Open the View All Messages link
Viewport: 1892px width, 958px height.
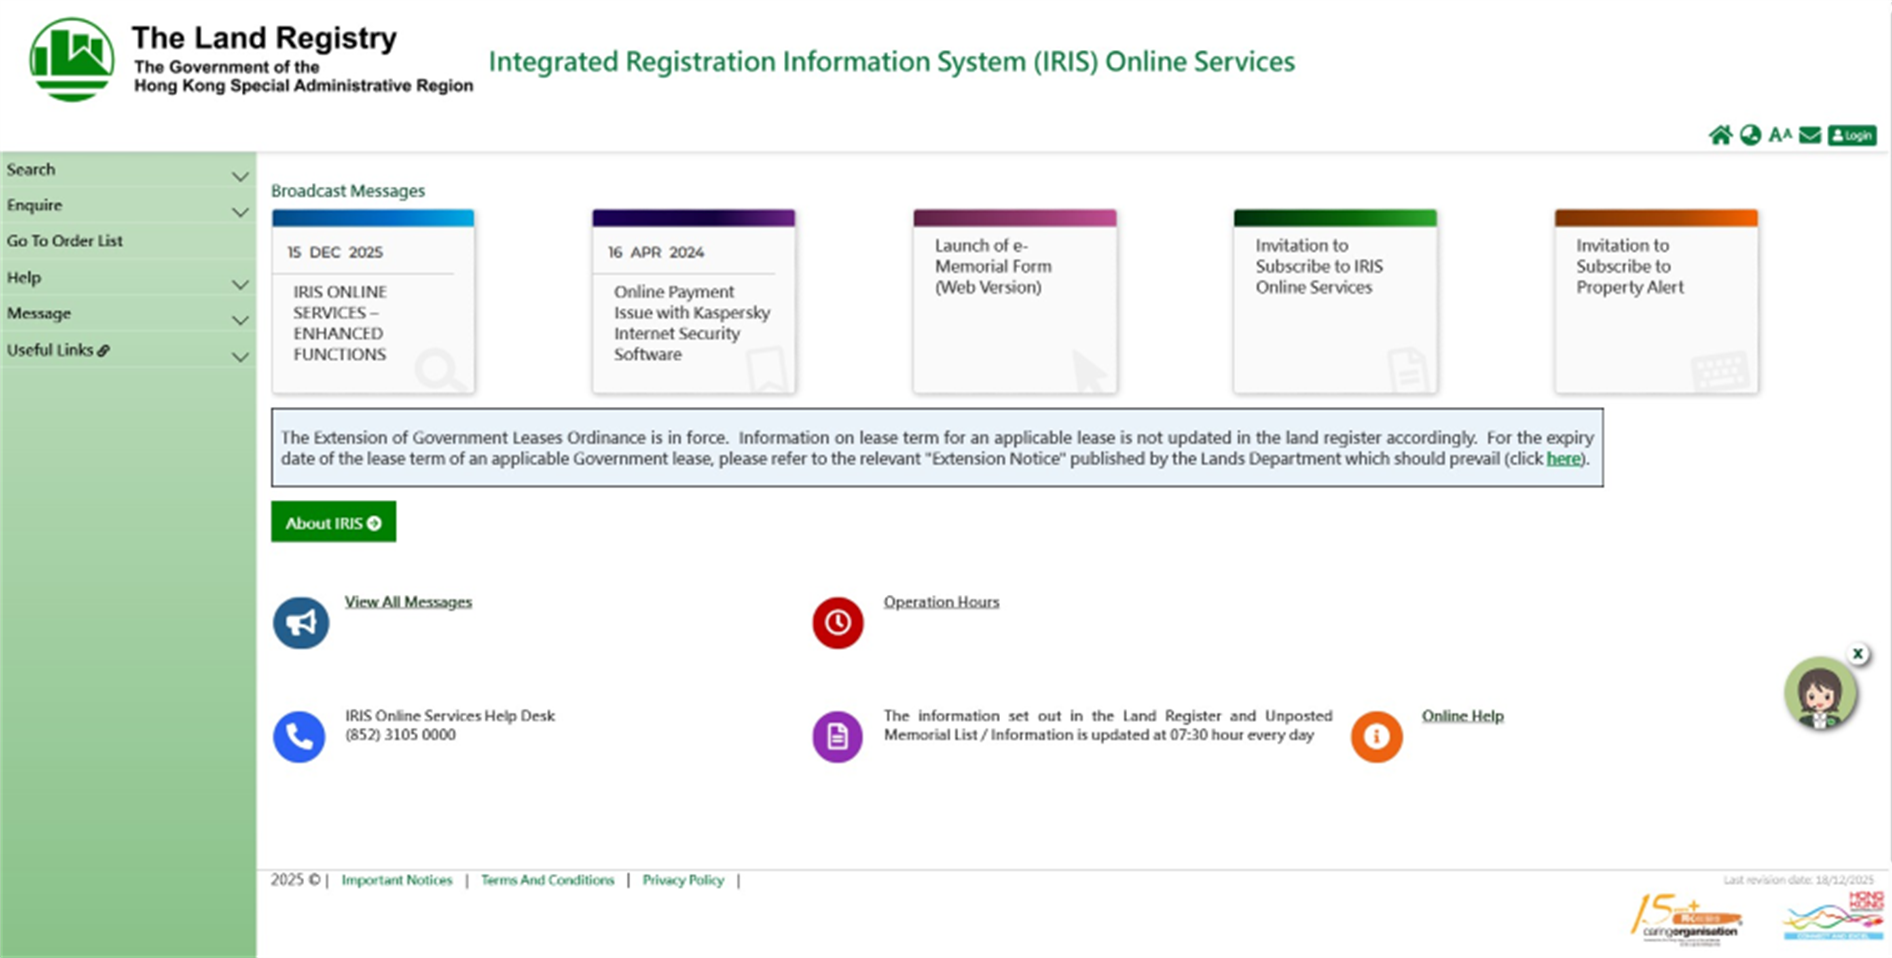[x=408, y=602]
